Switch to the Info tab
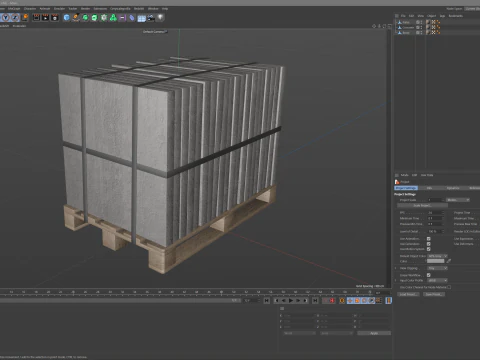The height and width of the screenshot is (360, 480). [x=429, y=188]
